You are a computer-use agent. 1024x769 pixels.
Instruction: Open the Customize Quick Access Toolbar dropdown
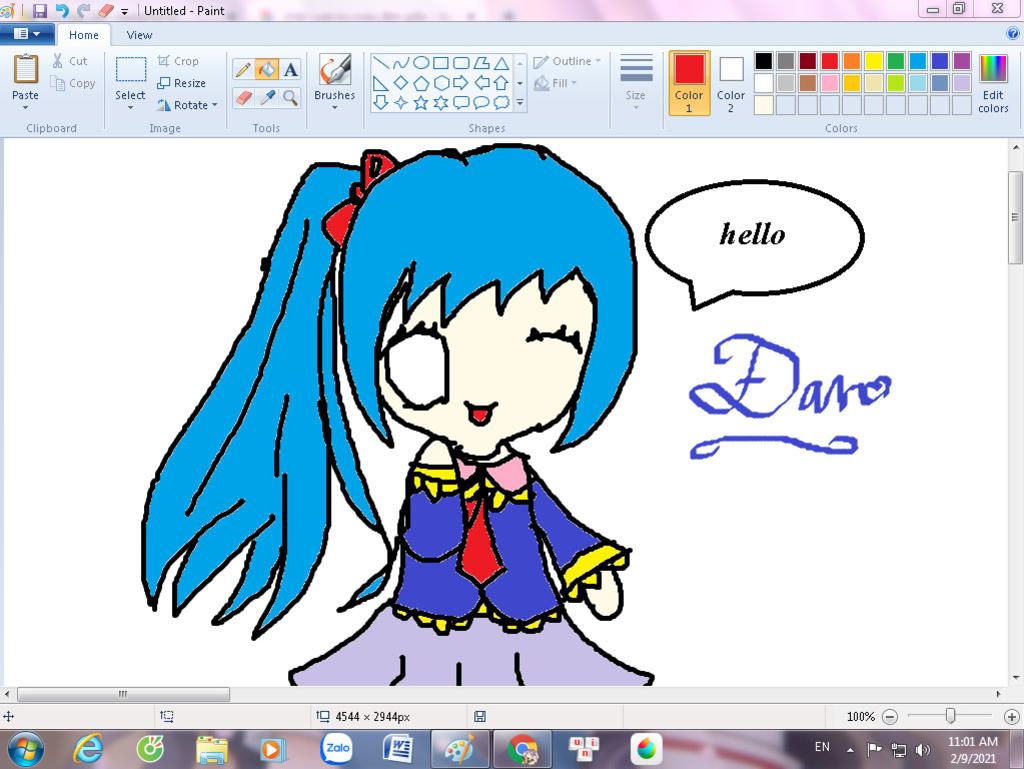click(x=124, y=11)
